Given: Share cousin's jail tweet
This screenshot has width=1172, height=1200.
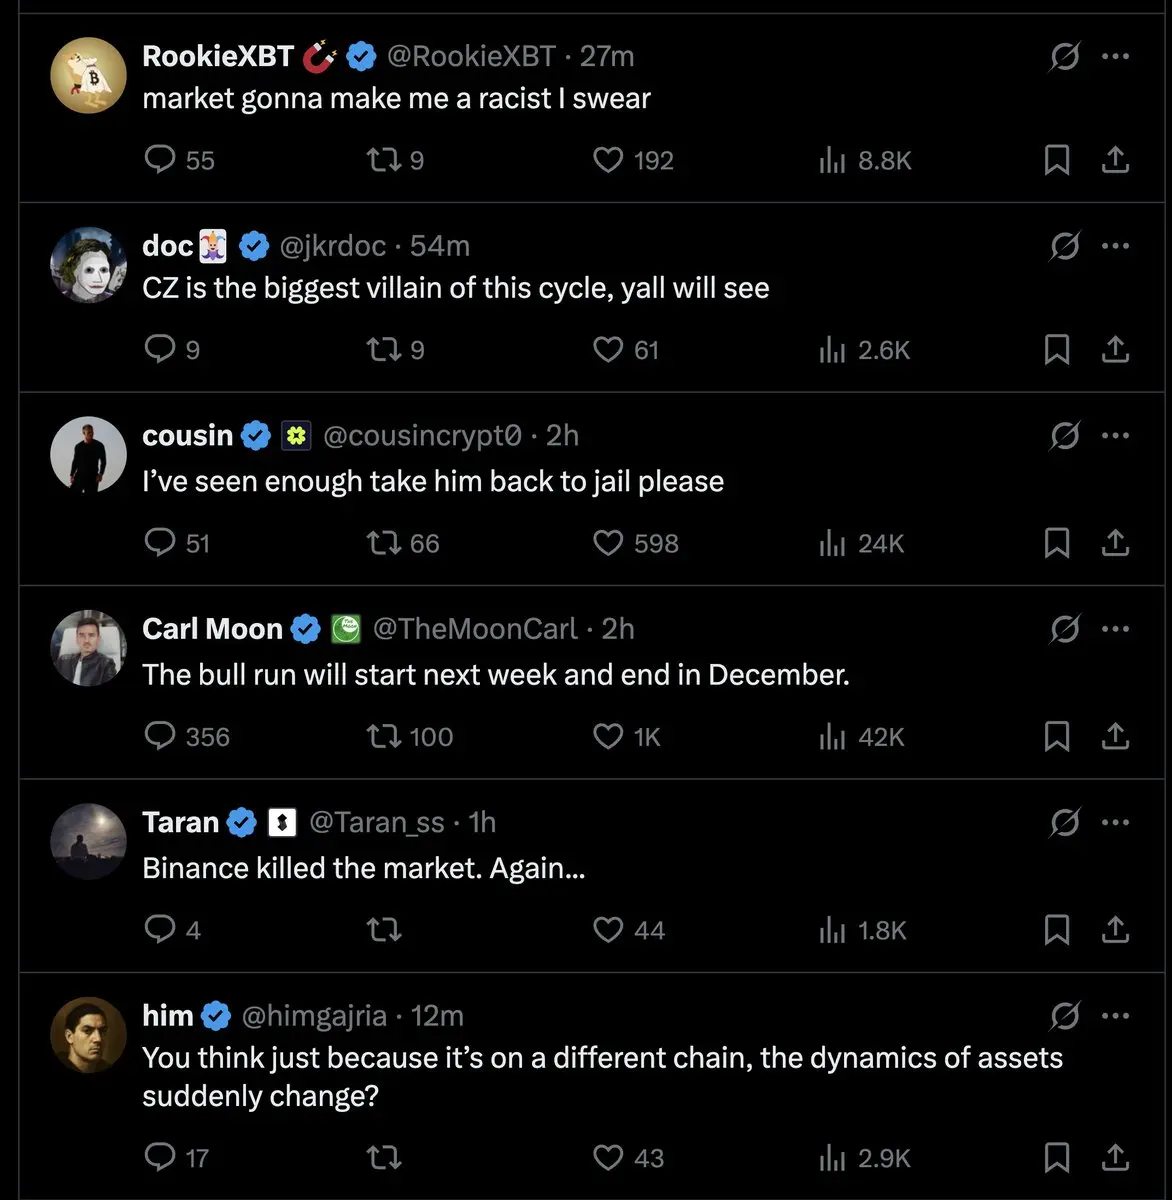Looking at the screenshot, I should click(x=1115, y=543).
